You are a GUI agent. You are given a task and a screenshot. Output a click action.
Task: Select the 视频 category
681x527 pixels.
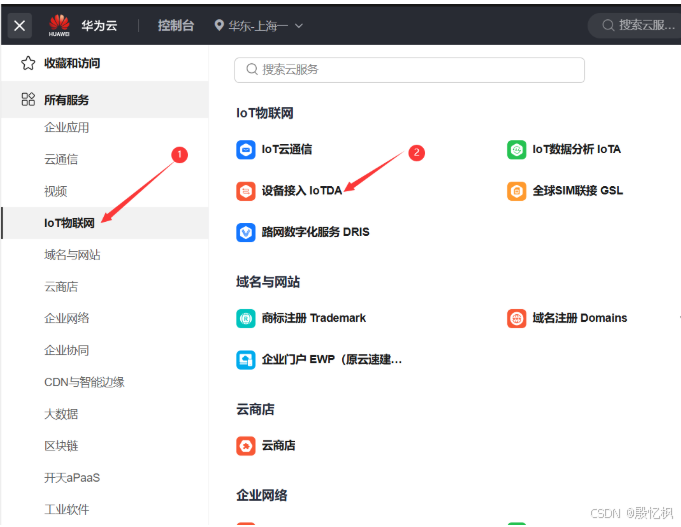point(56,191)
